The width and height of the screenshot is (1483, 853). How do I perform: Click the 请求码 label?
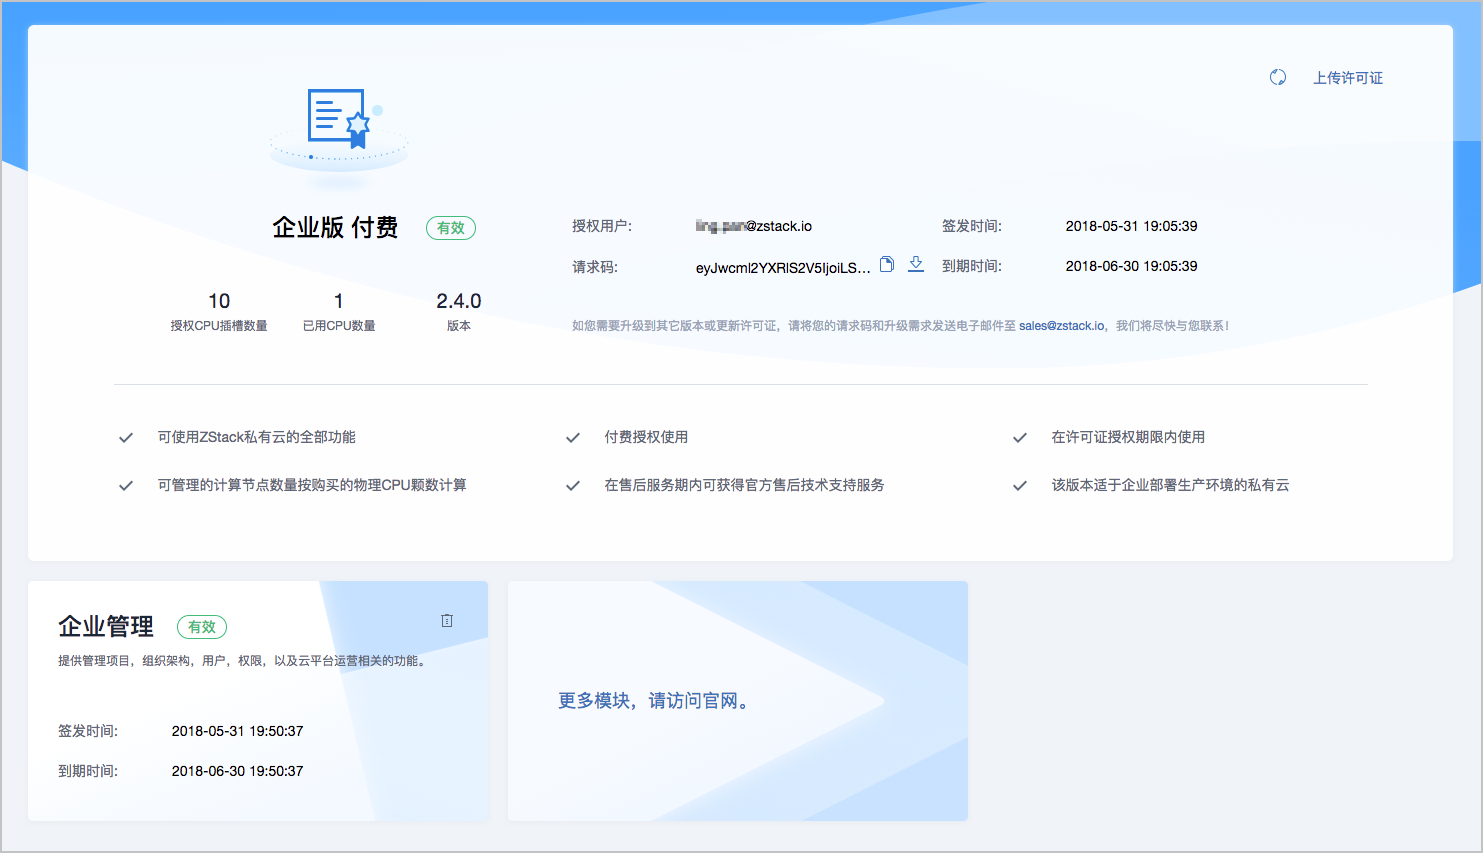click(595, 267)
